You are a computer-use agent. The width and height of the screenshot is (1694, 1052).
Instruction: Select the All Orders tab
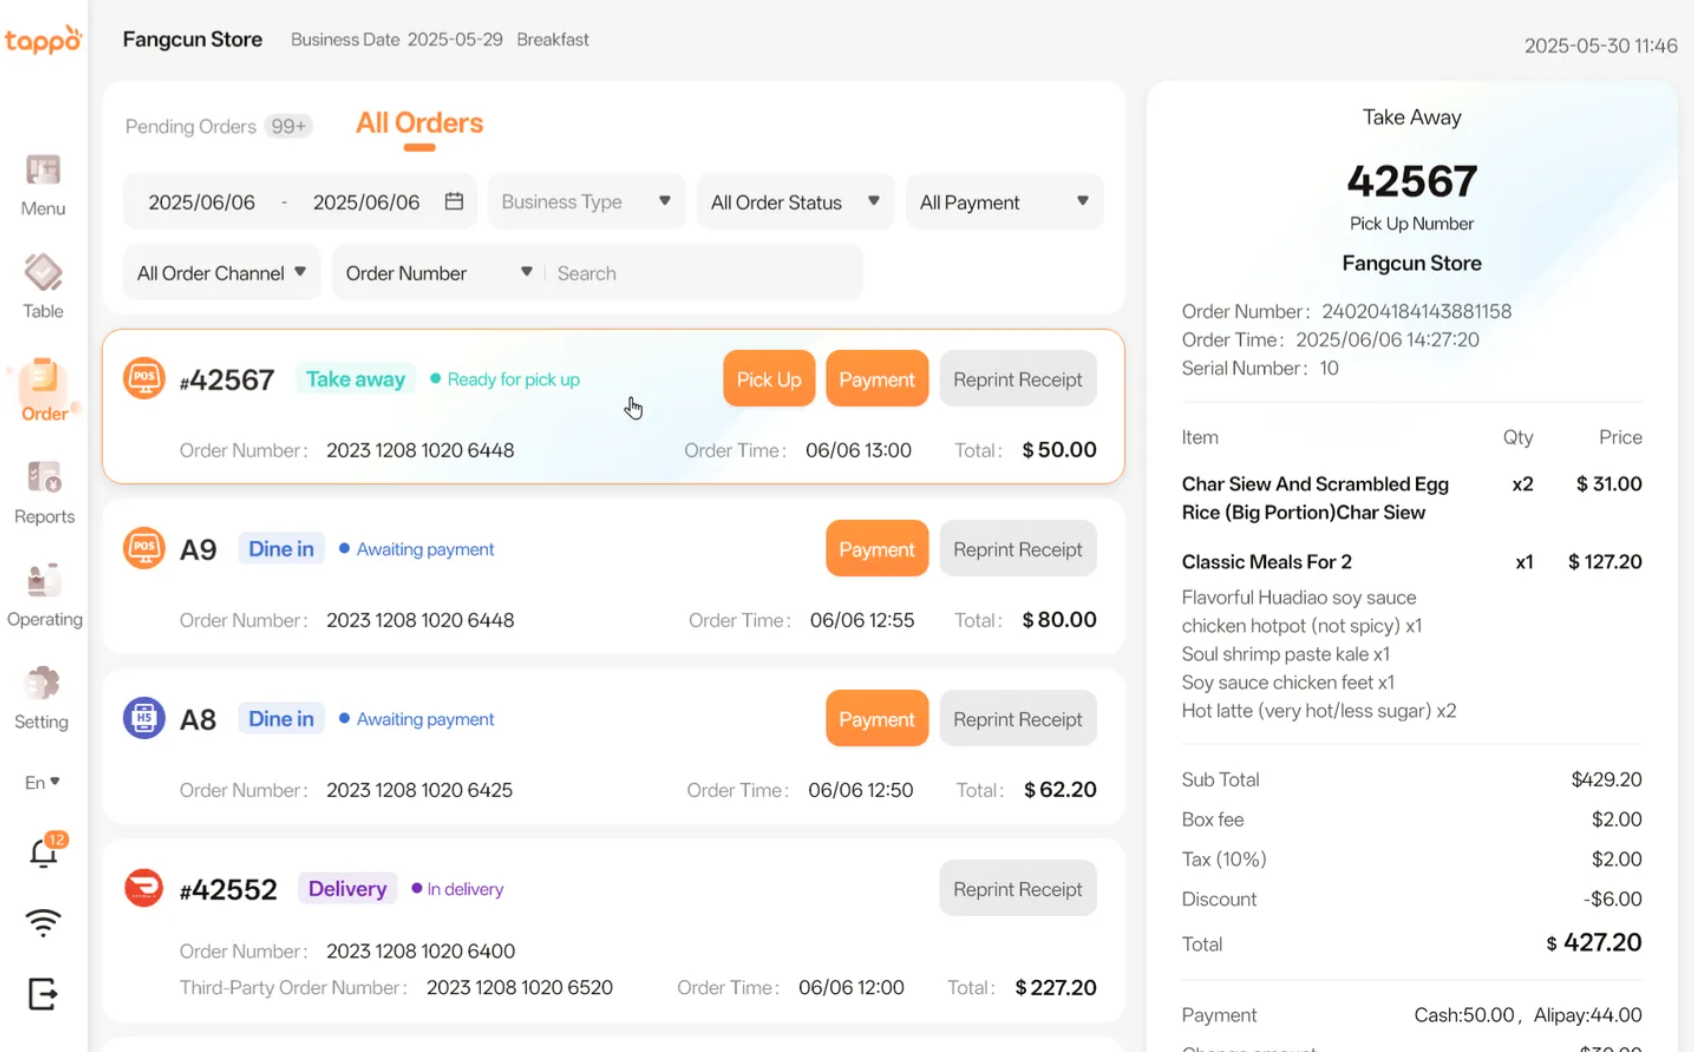419,124
